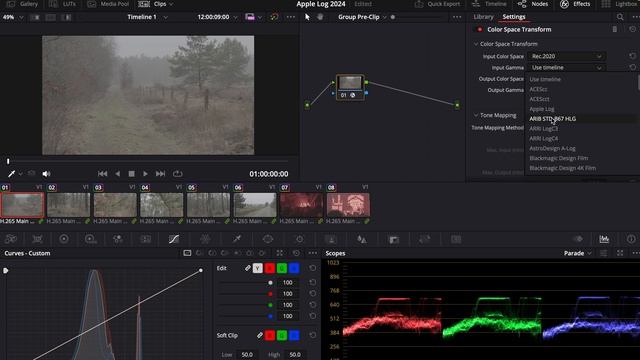Select node 01 in the node graph
The image size is (640, 360).
tap(350, 87)
